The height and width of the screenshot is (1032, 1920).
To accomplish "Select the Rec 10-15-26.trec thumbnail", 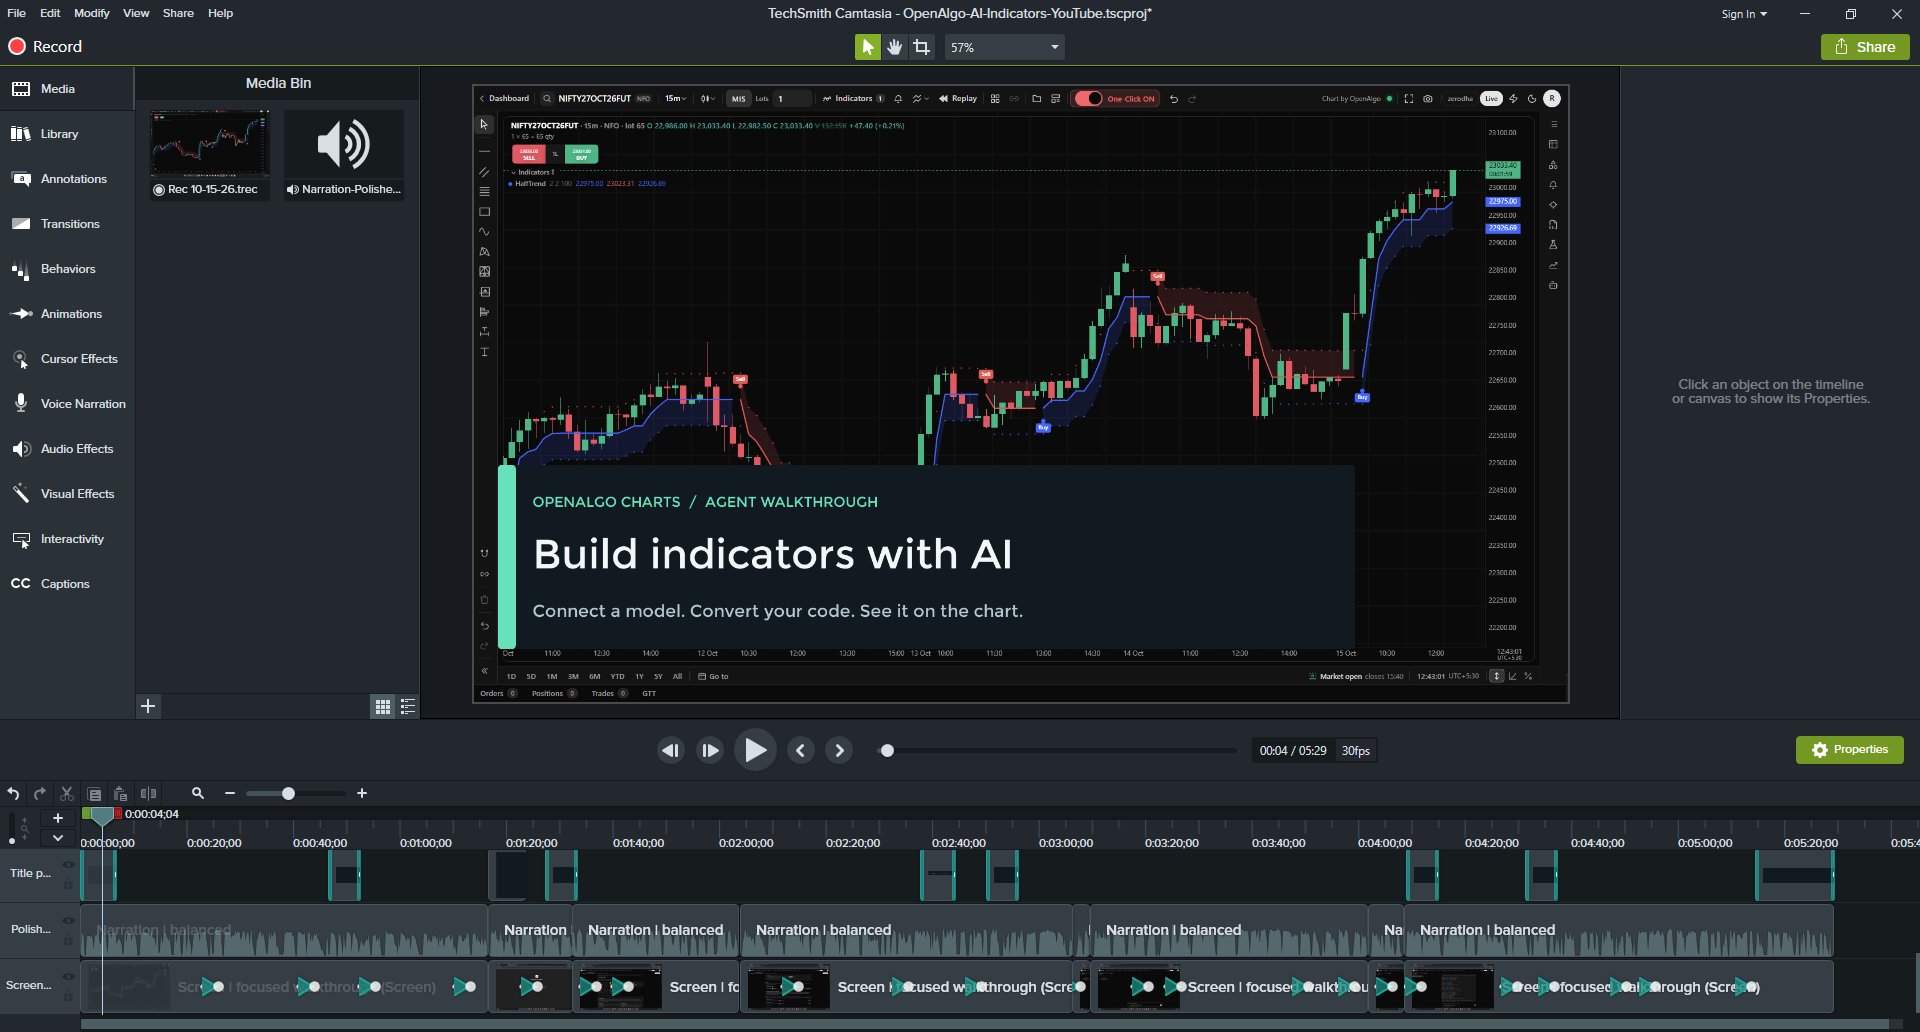I will click(210, 155).
